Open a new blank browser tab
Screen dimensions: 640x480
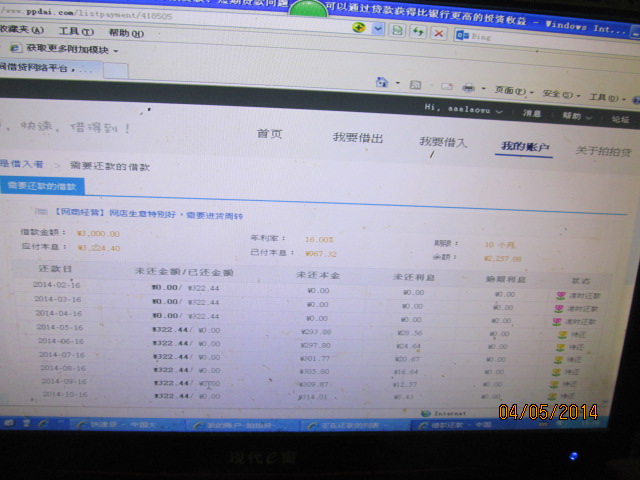(x=116, y=71)
